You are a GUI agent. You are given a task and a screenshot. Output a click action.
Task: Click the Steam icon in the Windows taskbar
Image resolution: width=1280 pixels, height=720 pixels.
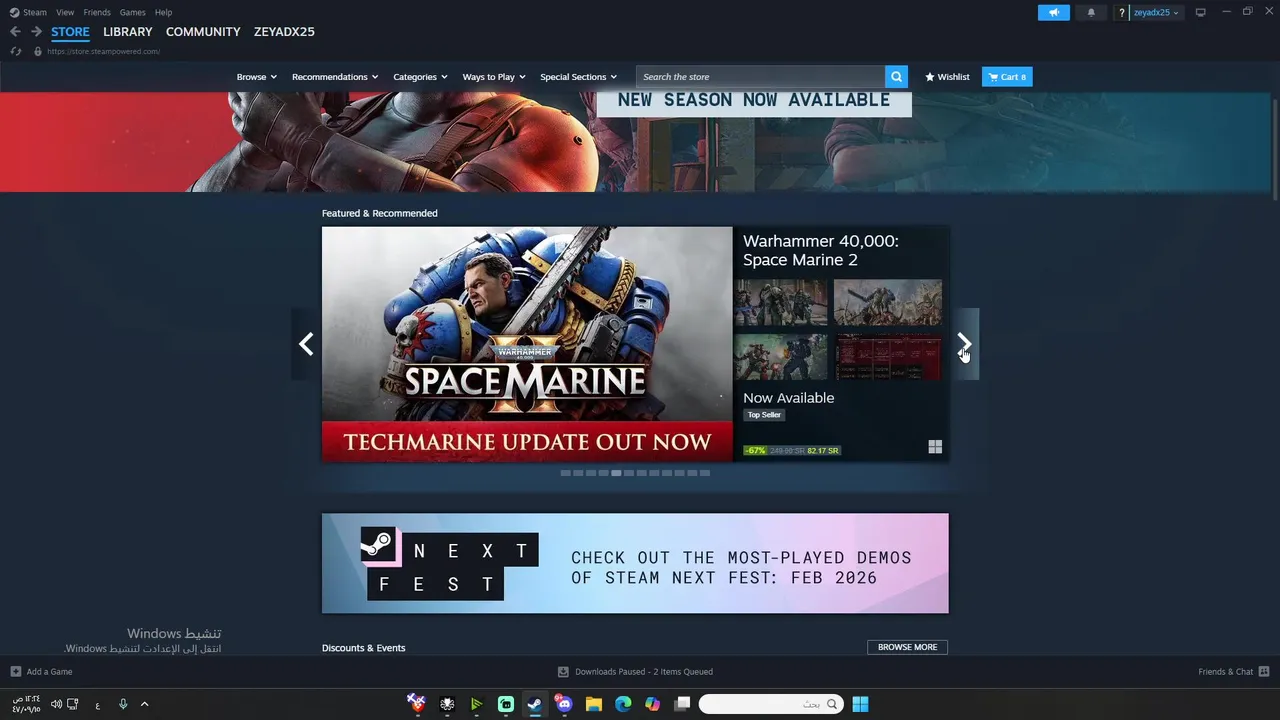pyautogui.click(x=535, y=704)
